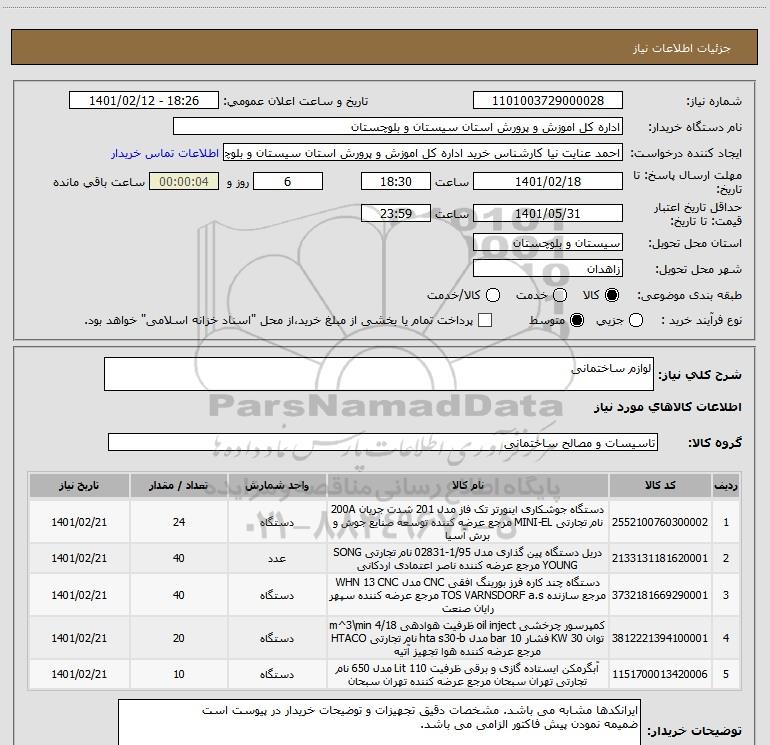Screen dimensions: 770x745
Task: Click the اطلاعات کالاهای مورد نیاز section heading
Action: 667,407
